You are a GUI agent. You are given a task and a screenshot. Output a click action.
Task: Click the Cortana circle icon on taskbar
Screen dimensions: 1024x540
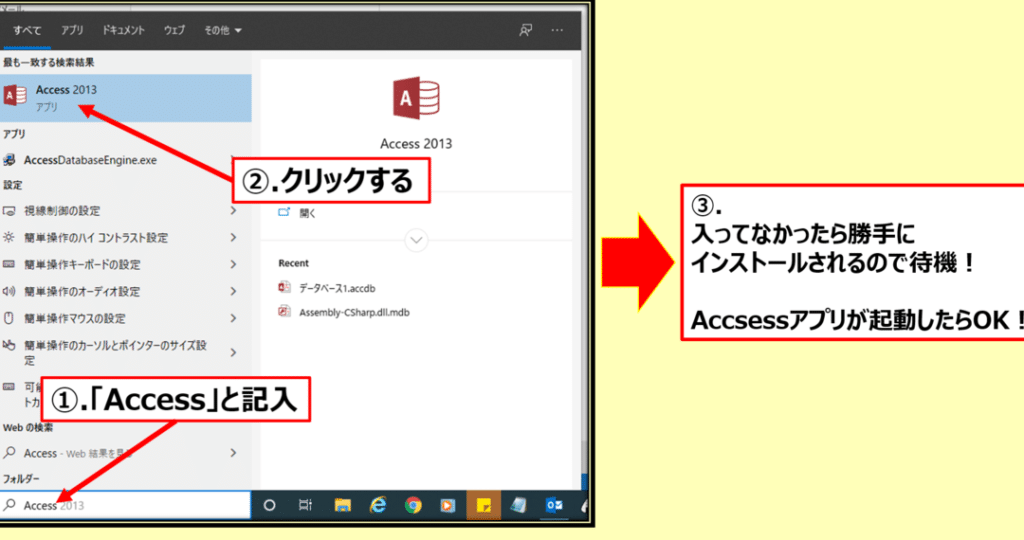tap(269, 506)
